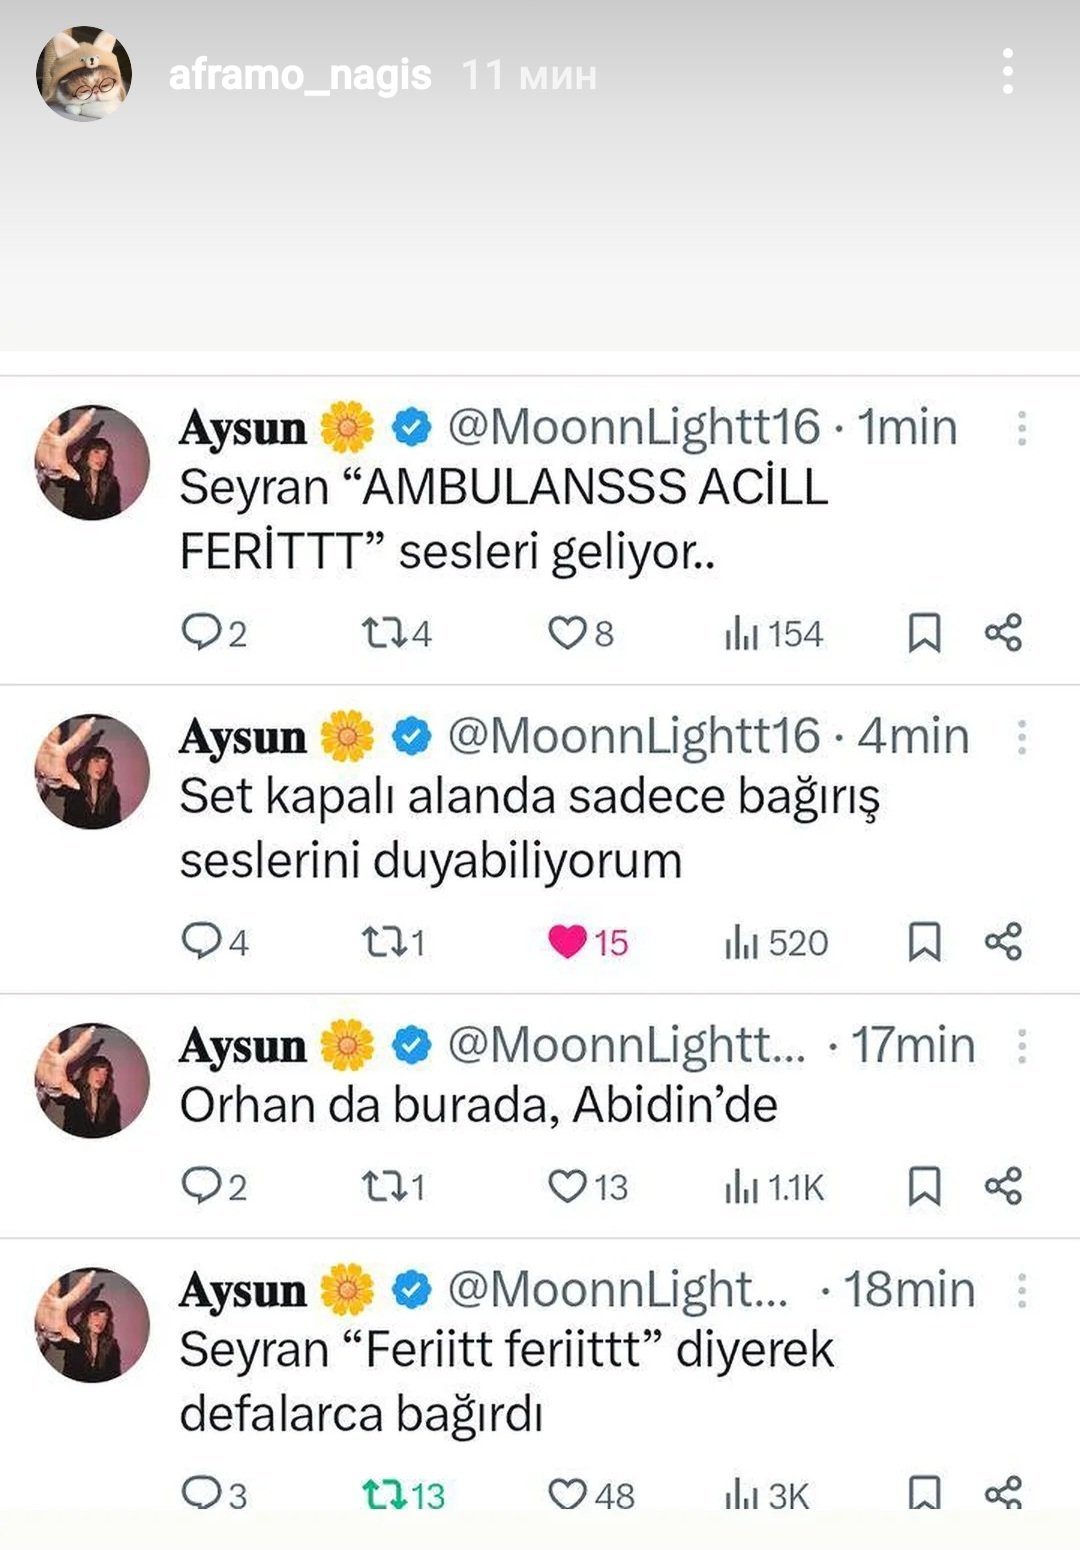Like the tweet with 8 likes
Screen dimensions: 1080x1550
[x=567, y=632]
